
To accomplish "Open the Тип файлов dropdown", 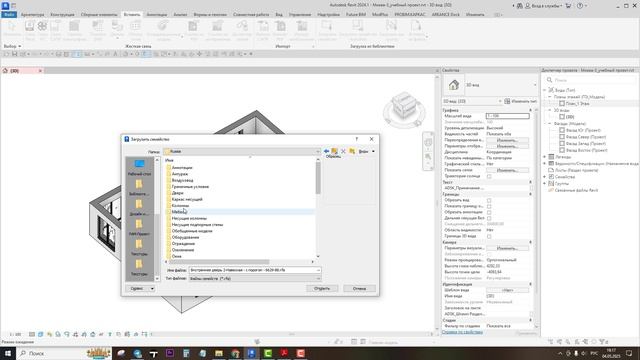I will click(x=255, y=278).
